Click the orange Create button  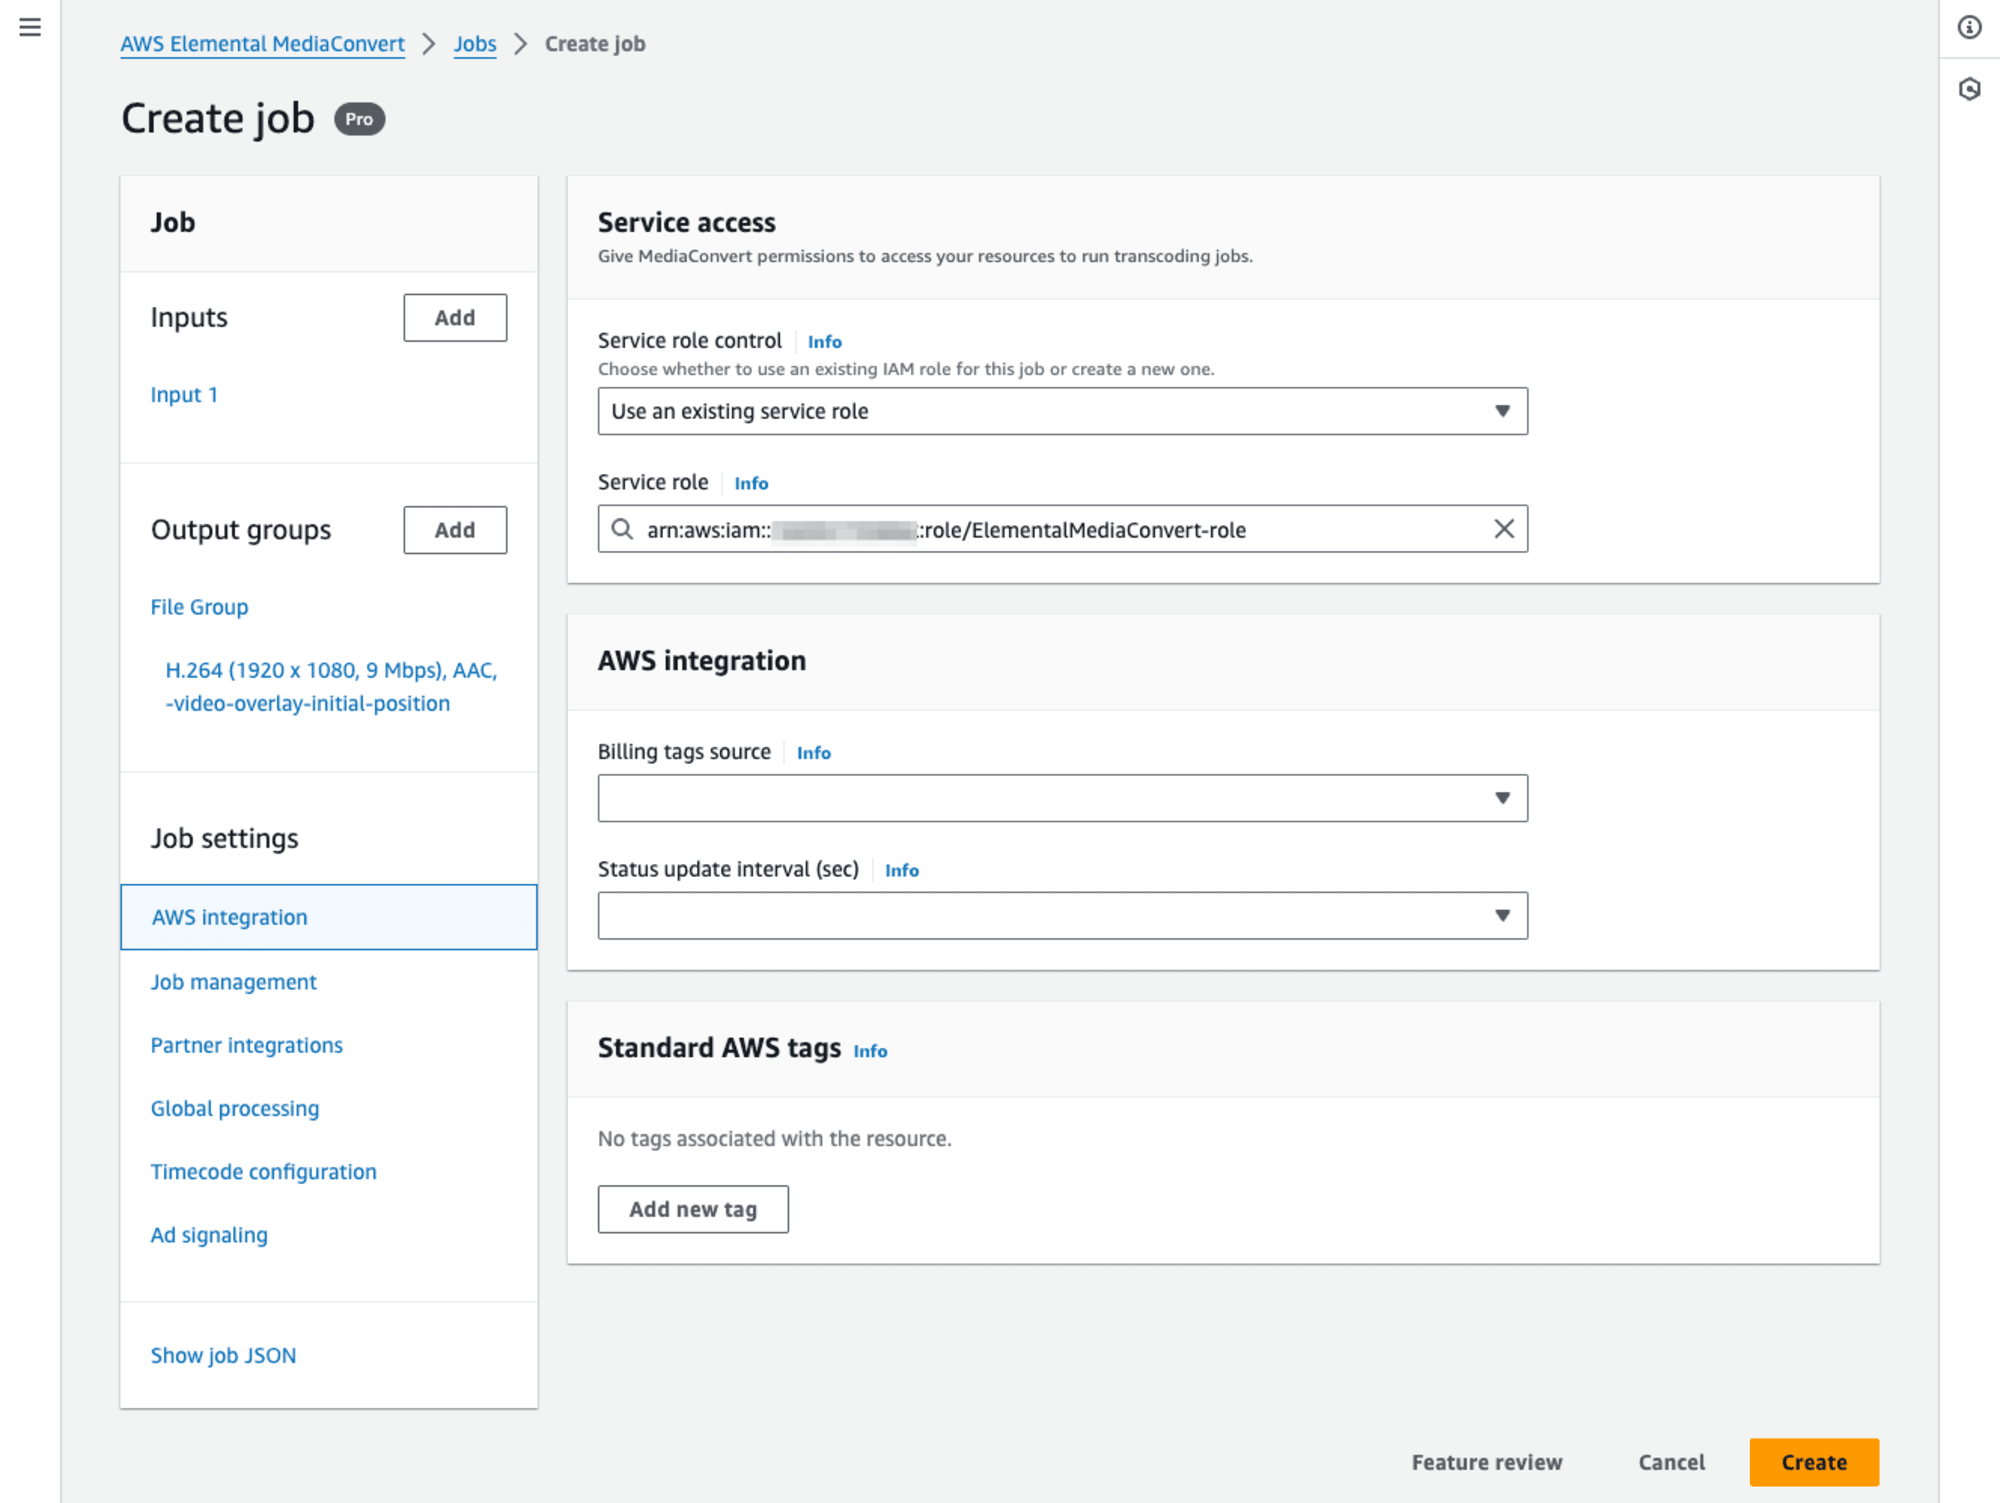[1814, 1462]
